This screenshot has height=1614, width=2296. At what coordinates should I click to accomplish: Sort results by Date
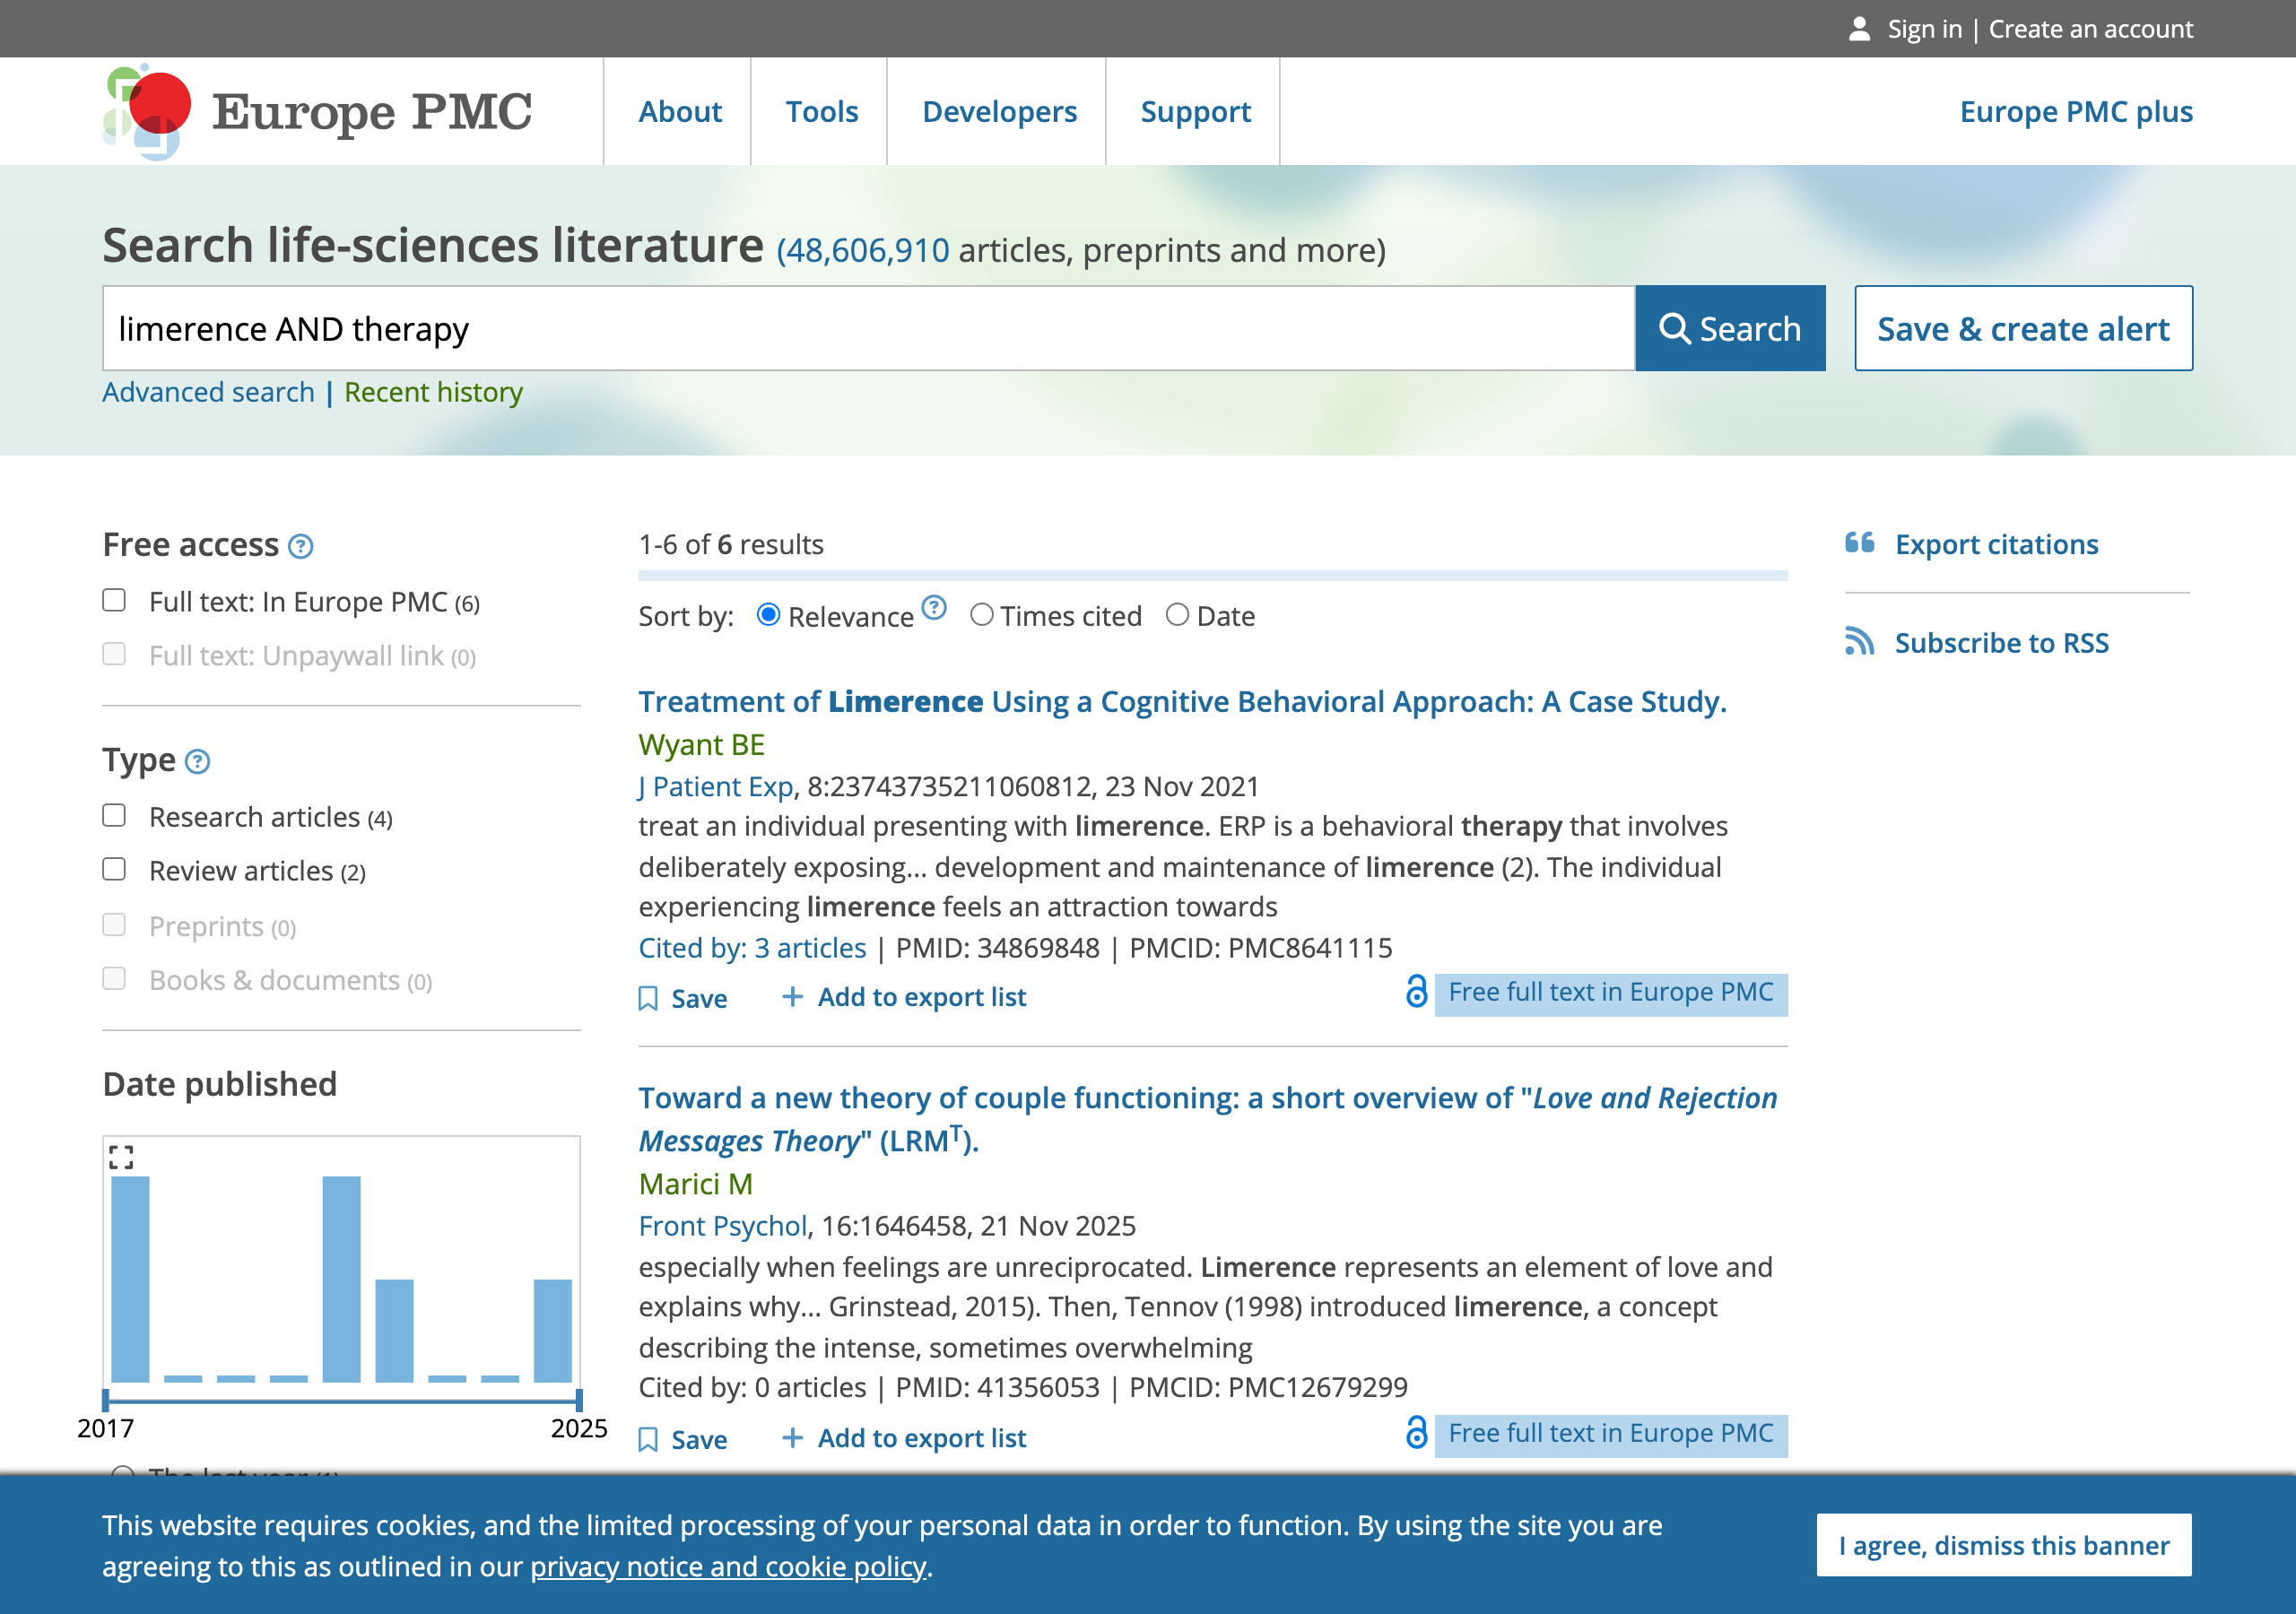(x=1177, y=615)
